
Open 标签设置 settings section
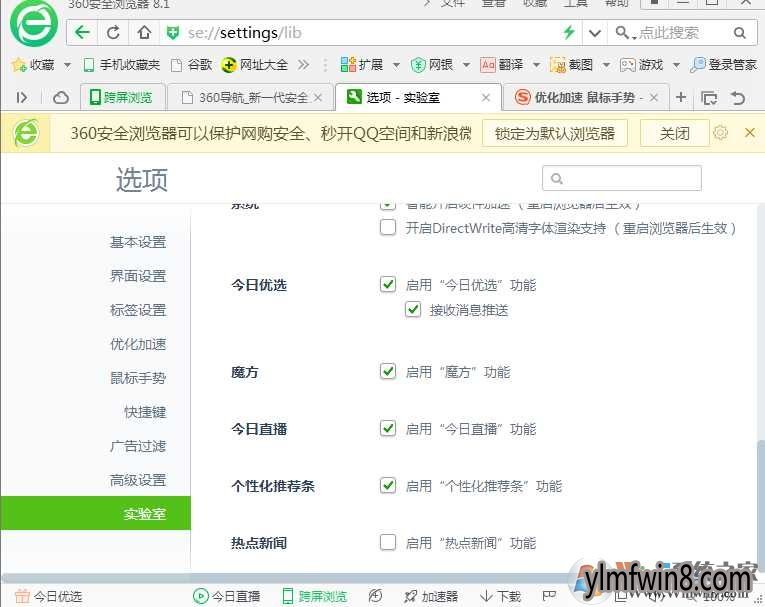point(138,310)
